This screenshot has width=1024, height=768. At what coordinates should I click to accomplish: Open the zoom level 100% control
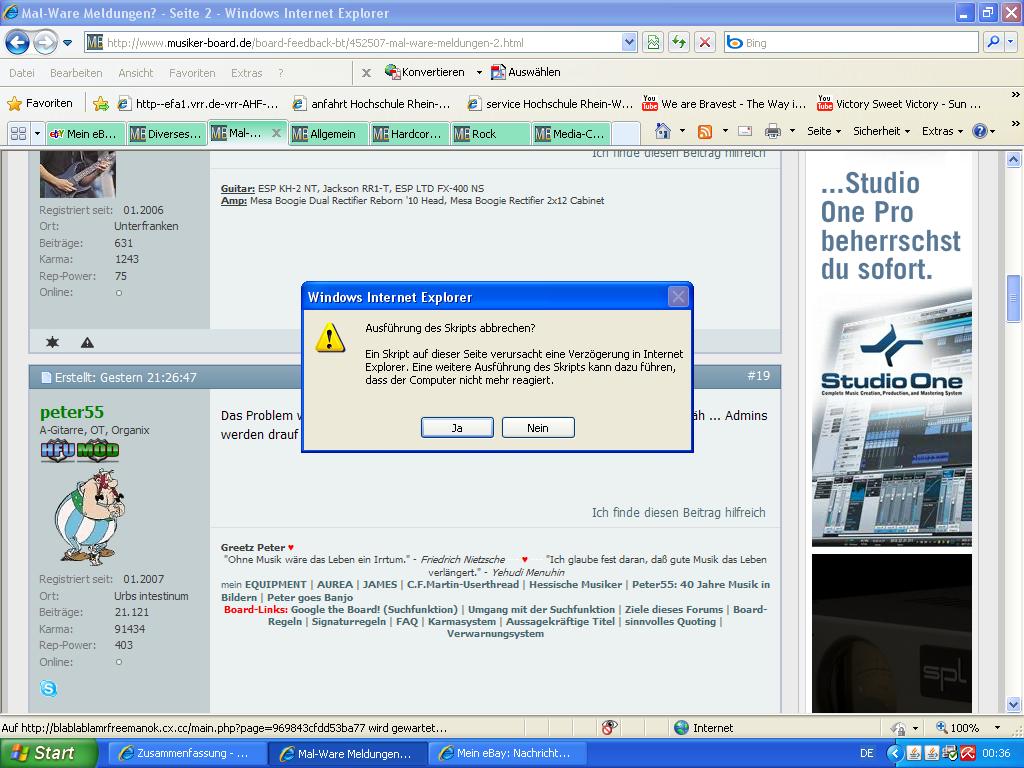tap(968, 728)
